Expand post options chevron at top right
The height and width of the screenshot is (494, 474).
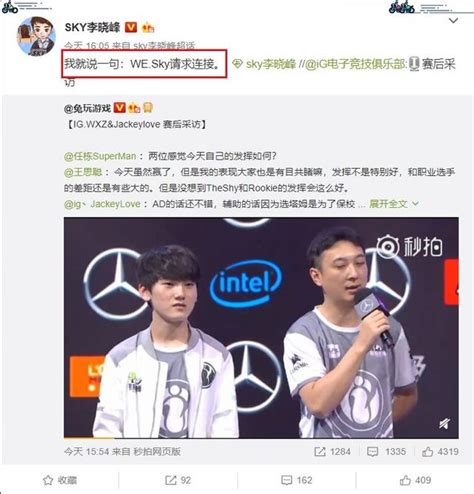click(453, 21)
